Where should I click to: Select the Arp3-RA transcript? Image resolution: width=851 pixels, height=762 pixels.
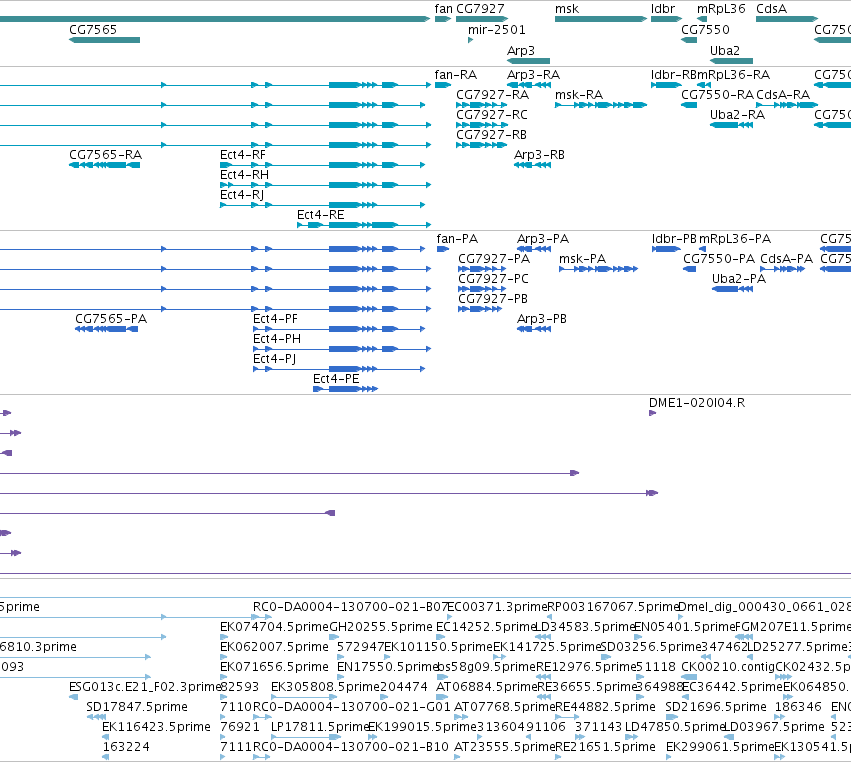(x=529, y=85)
